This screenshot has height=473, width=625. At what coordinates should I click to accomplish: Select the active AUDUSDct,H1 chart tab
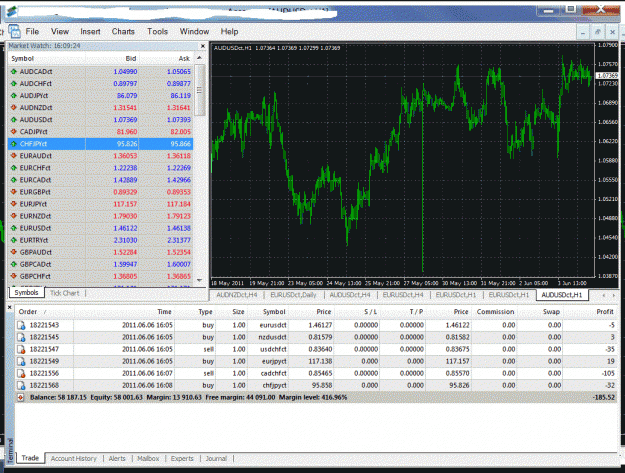[x=562, y=295]
